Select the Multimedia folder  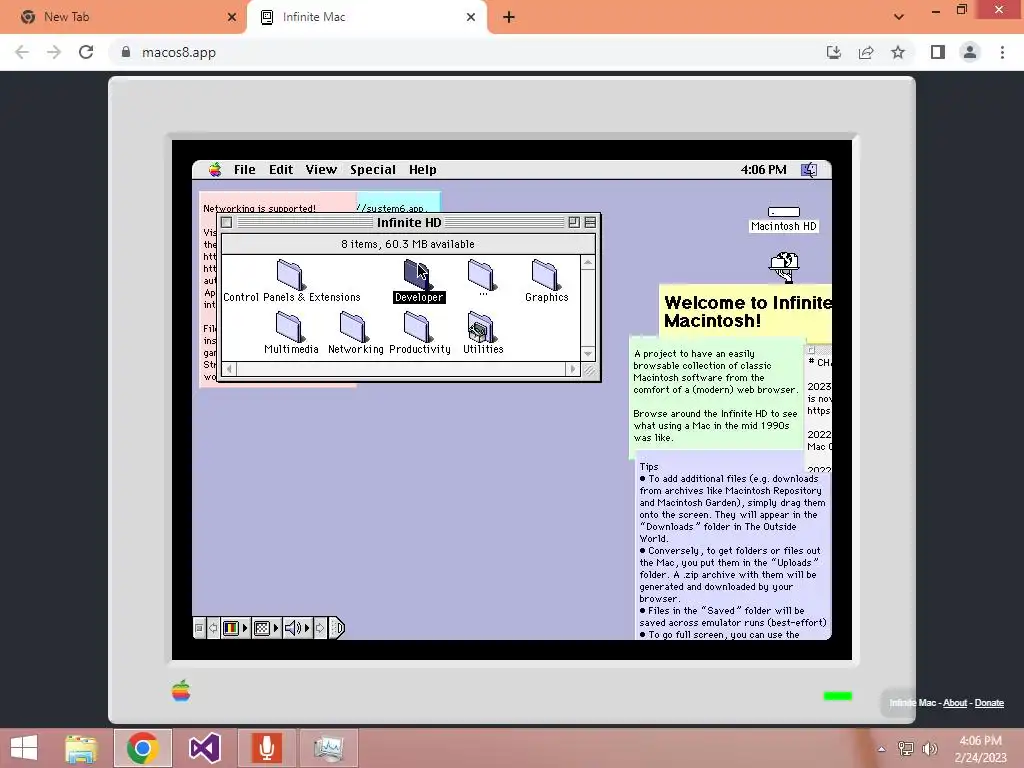click(291, 333)
